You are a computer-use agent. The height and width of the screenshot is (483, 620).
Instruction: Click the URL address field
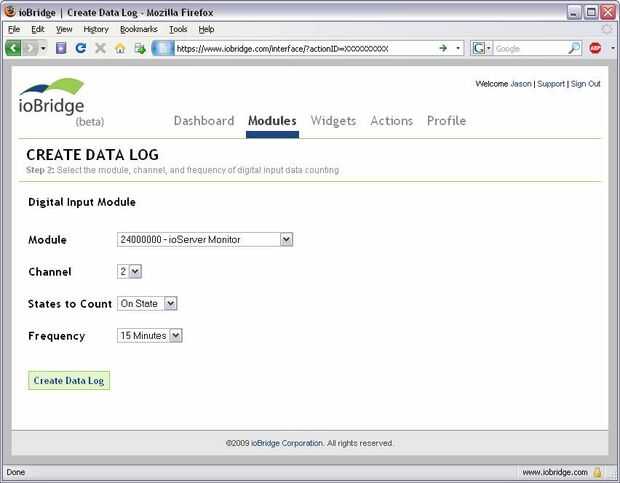tap(305, 49)
